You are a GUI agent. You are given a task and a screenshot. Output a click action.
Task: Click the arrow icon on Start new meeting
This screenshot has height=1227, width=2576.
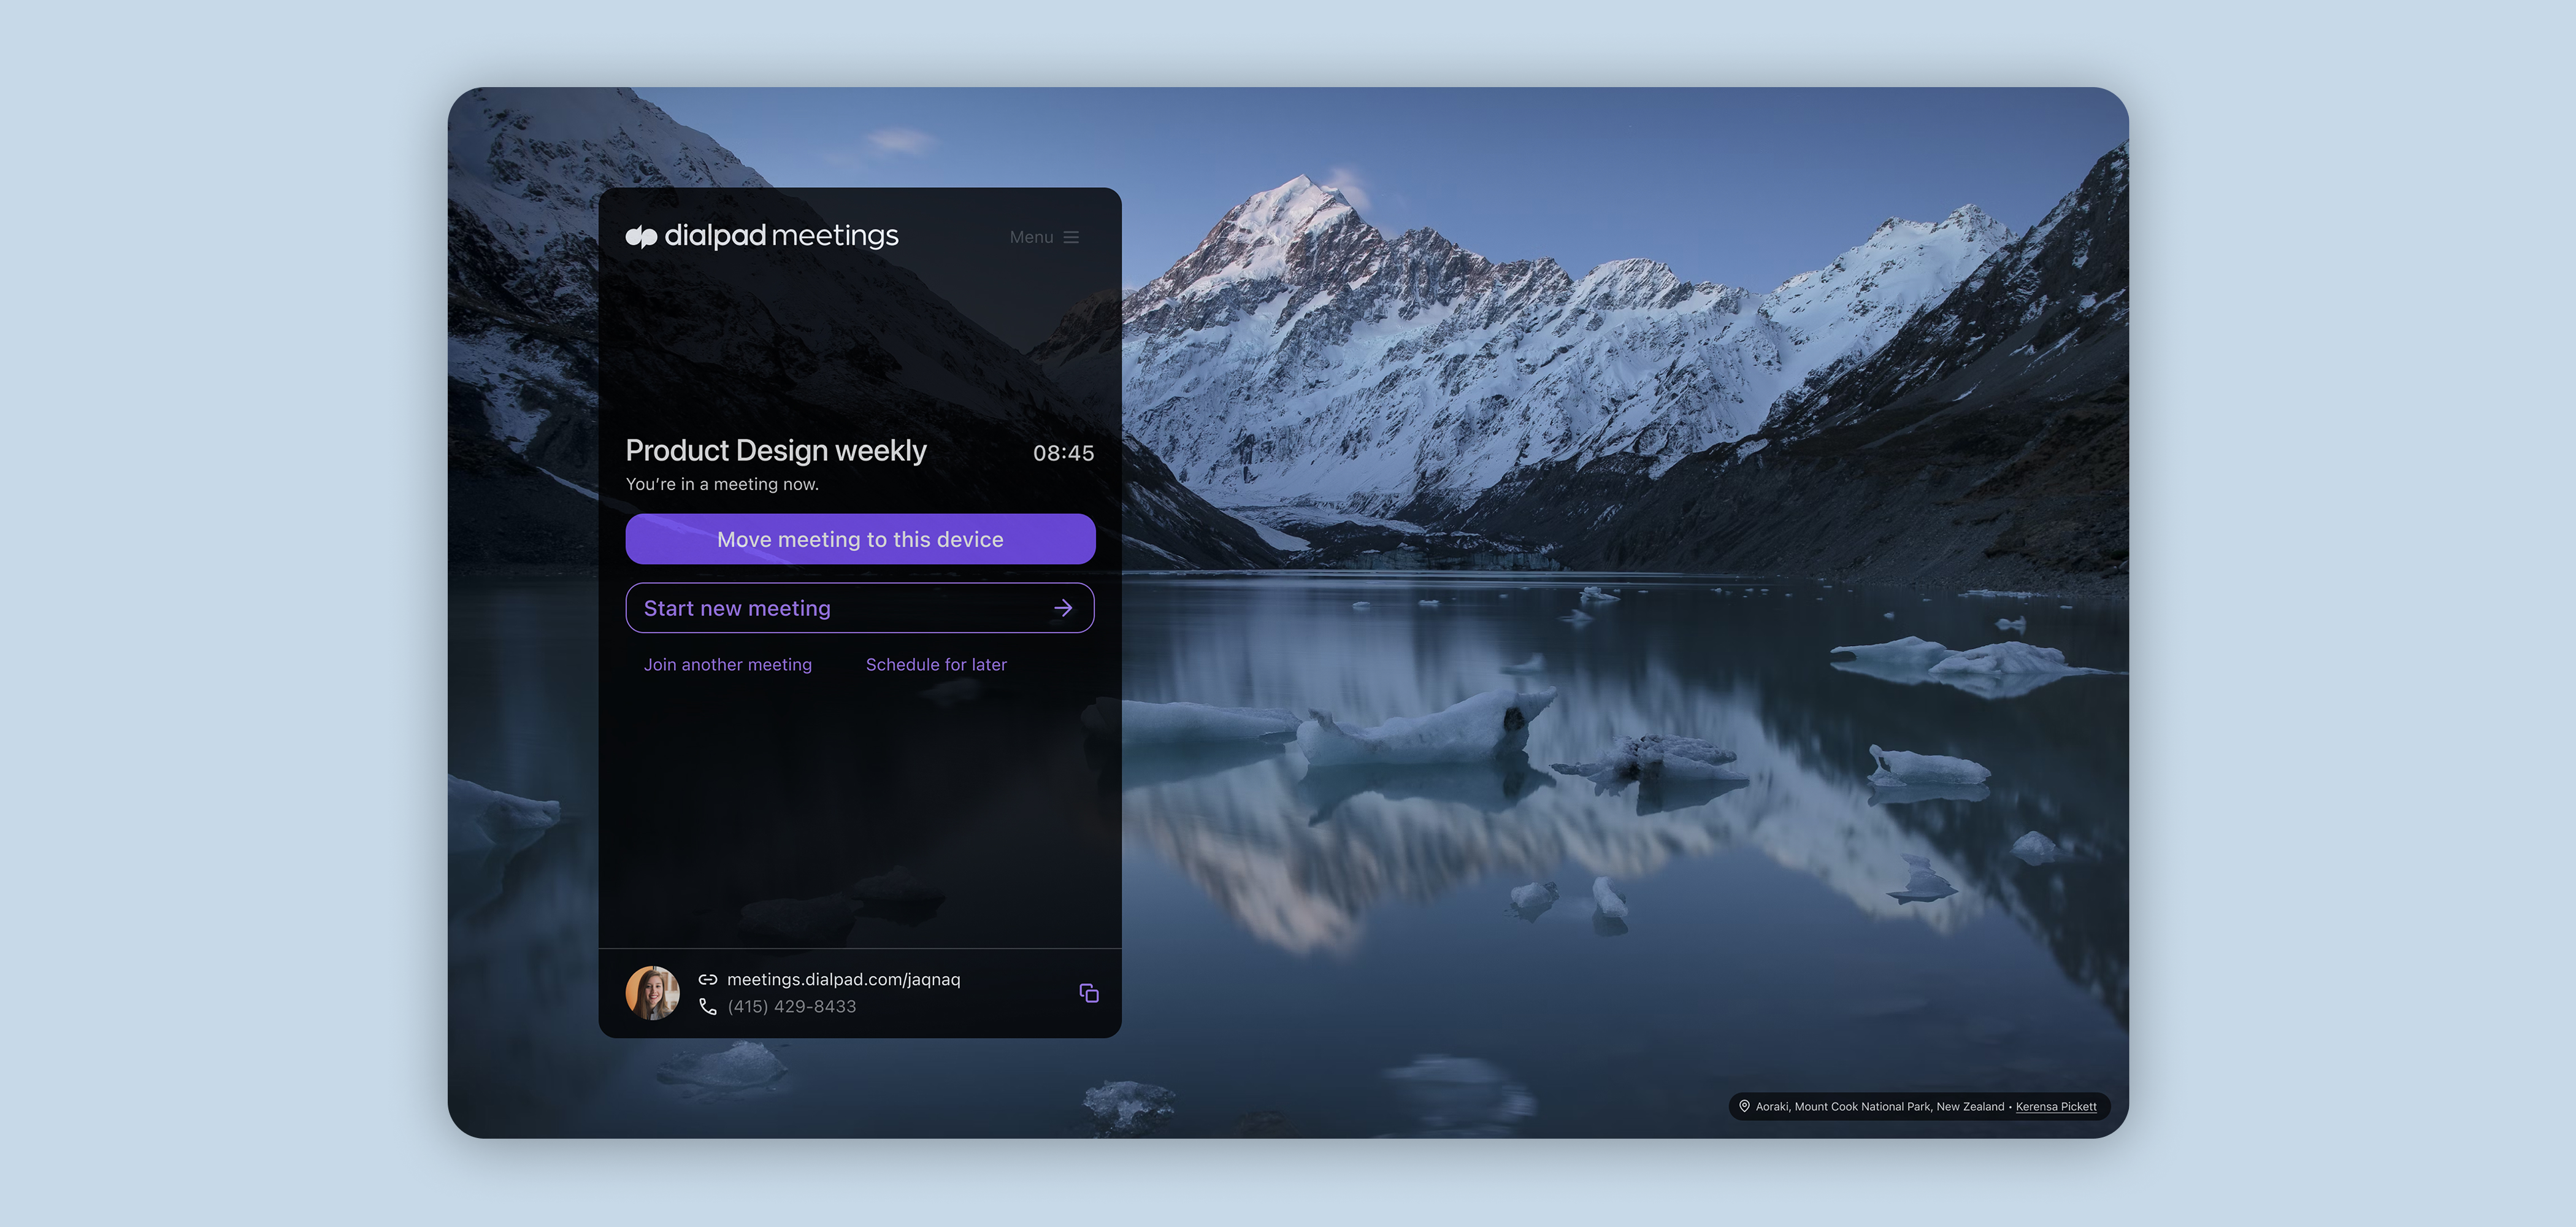1063,608
